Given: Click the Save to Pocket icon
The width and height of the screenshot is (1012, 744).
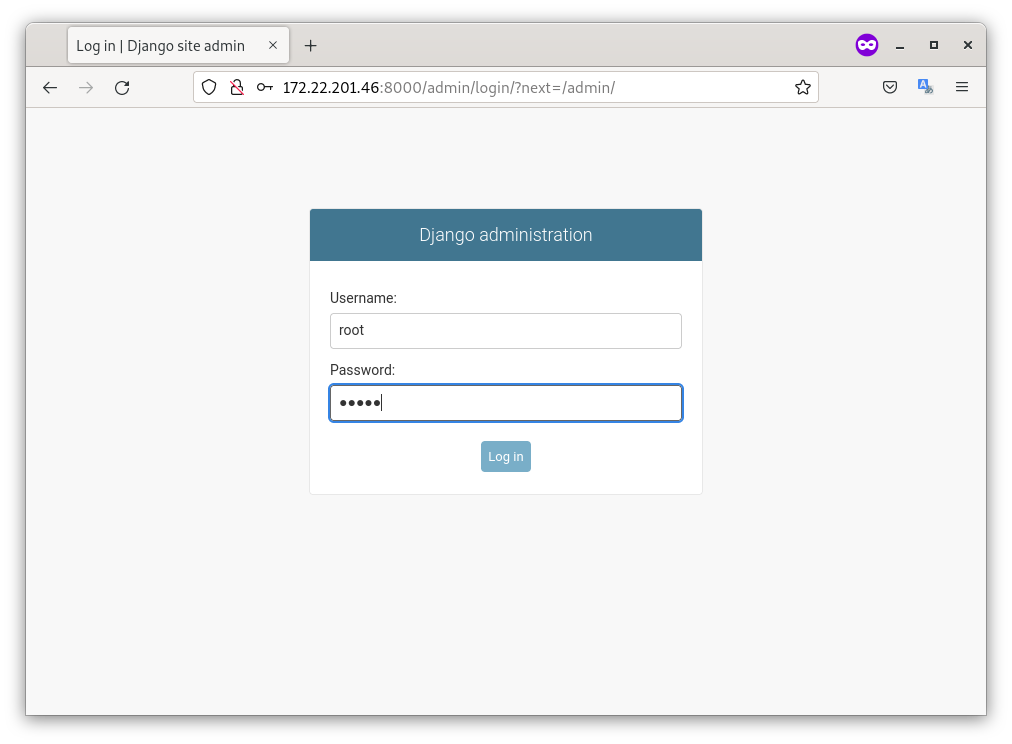Looking at the screenshot, I should (x=890, y=88).
